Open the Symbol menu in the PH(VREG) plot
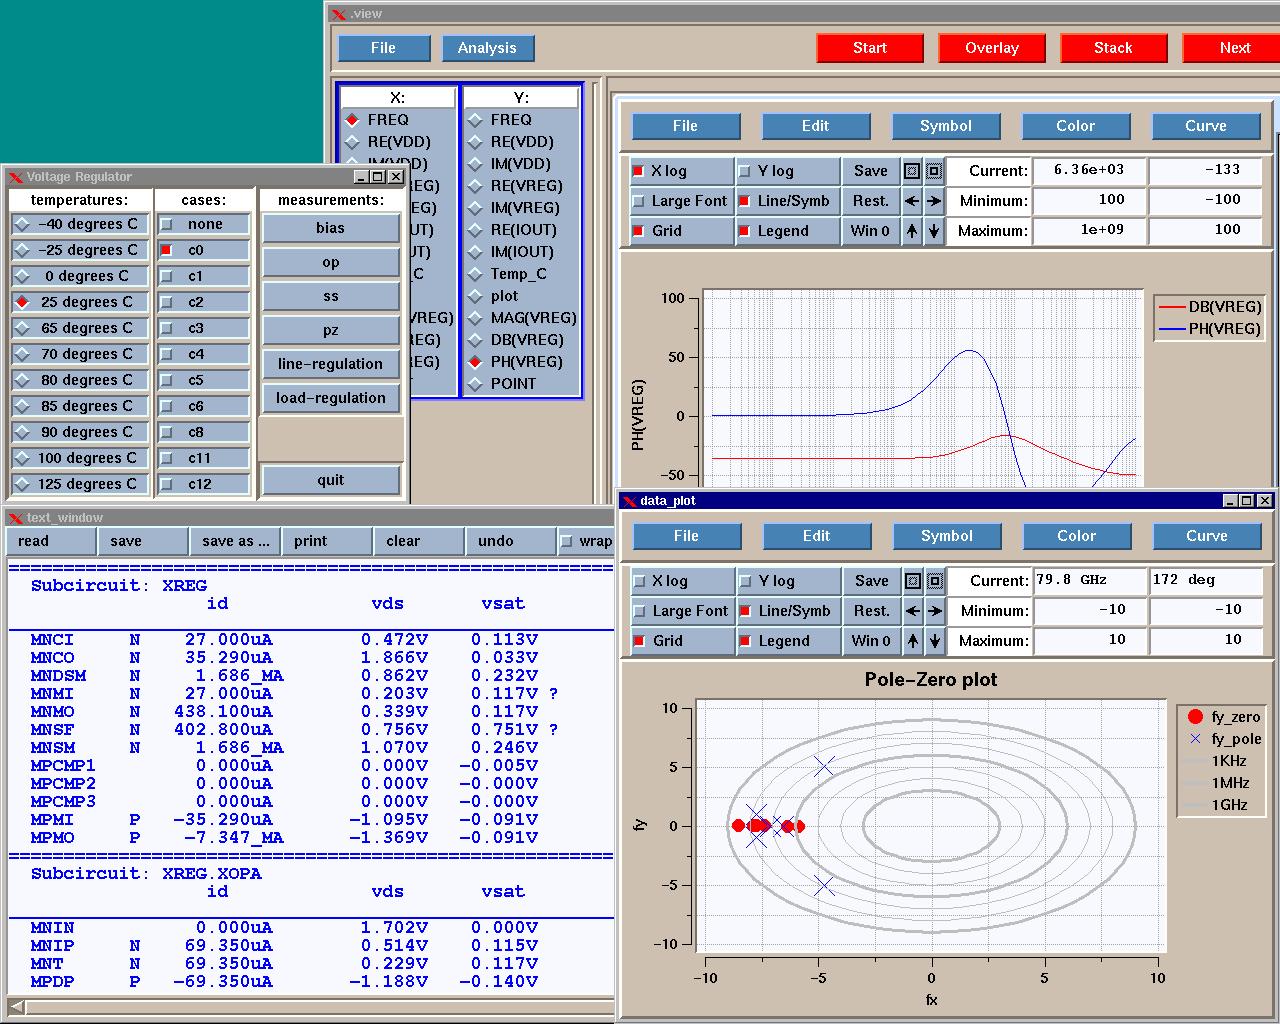 coord(945,126)
